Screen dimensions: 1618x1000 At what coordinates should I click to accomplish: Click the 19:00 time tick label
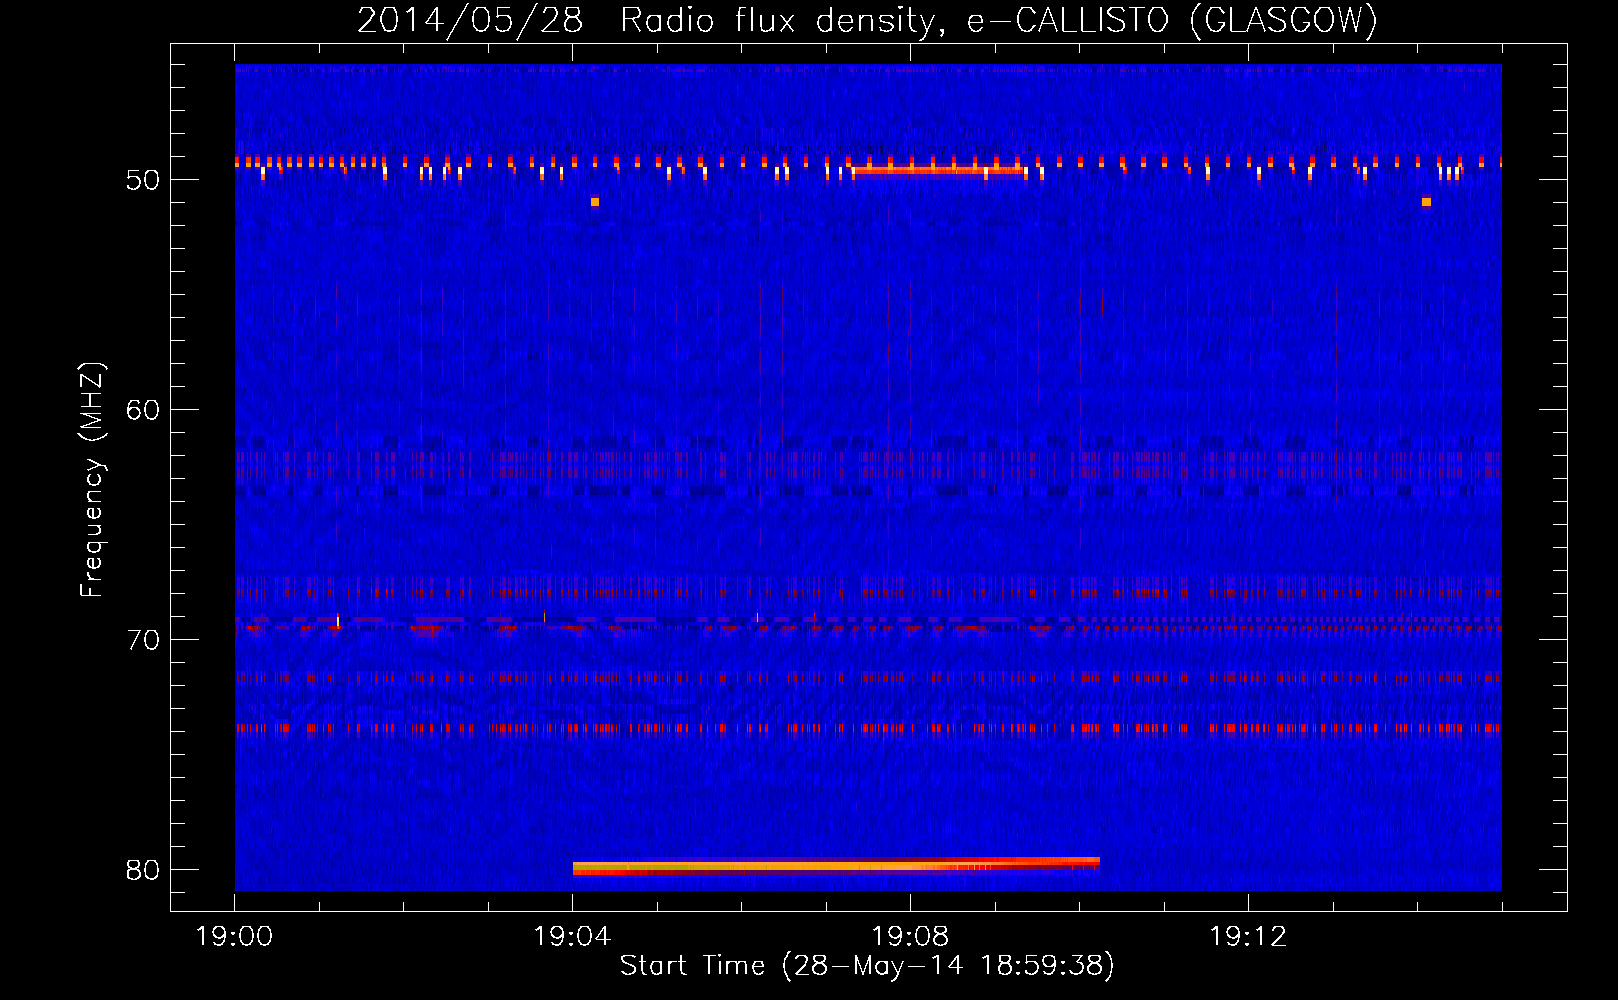tap(235, 936)
